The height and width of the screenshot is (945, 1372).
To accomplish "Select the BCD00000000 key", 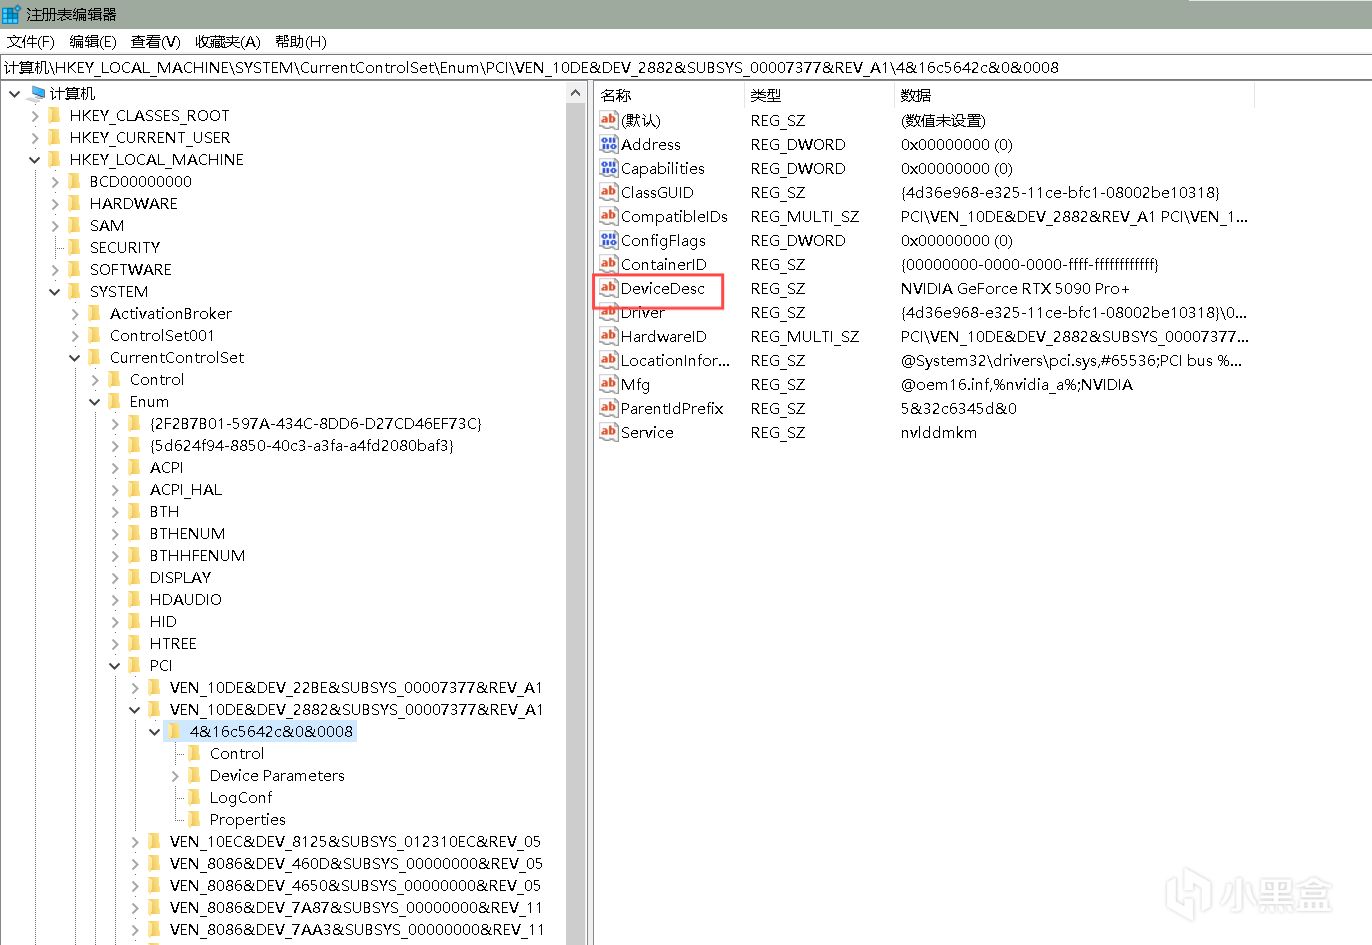I will point(140,181).
